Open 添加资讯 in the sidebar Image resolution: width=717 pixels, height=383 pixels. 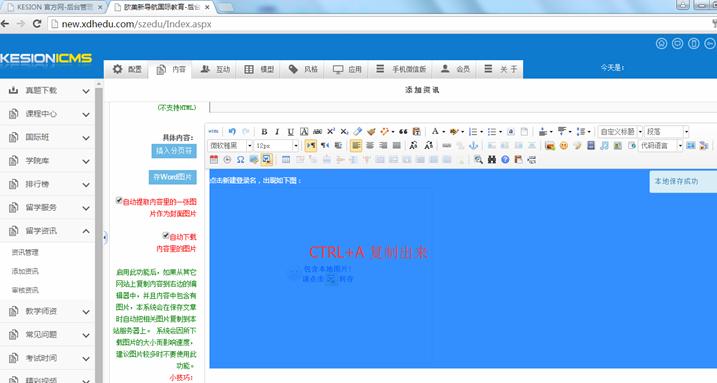point(25,271)
